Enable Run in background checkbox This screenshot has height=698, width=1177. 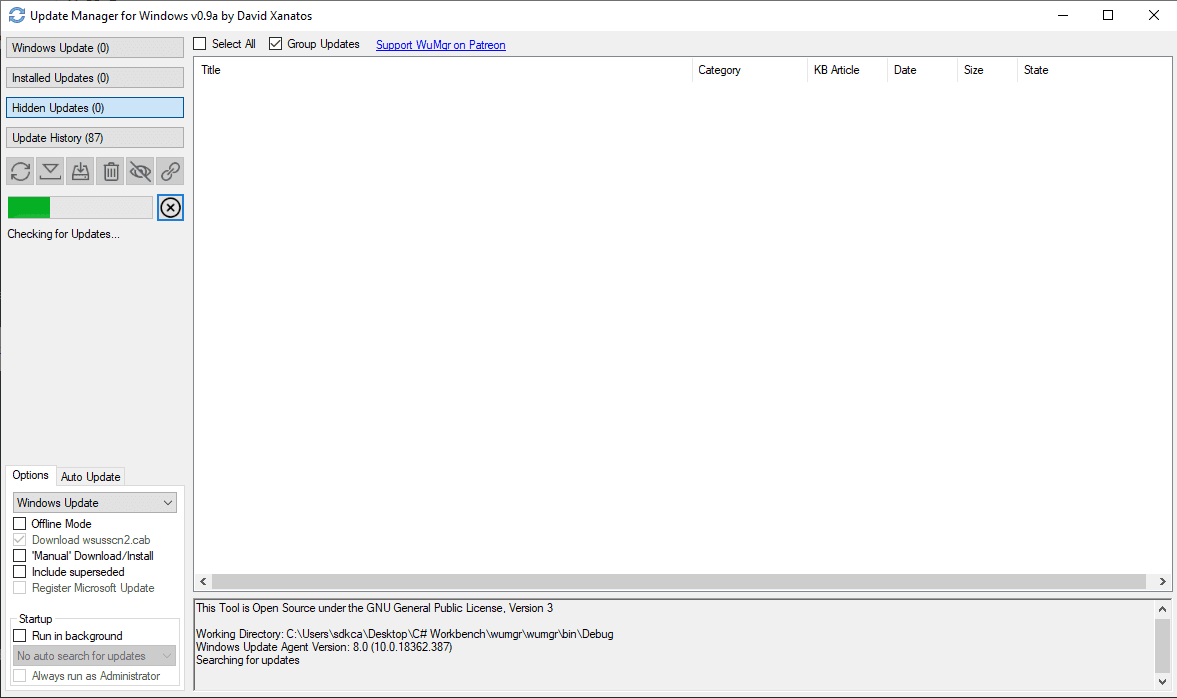pos(20,635)
